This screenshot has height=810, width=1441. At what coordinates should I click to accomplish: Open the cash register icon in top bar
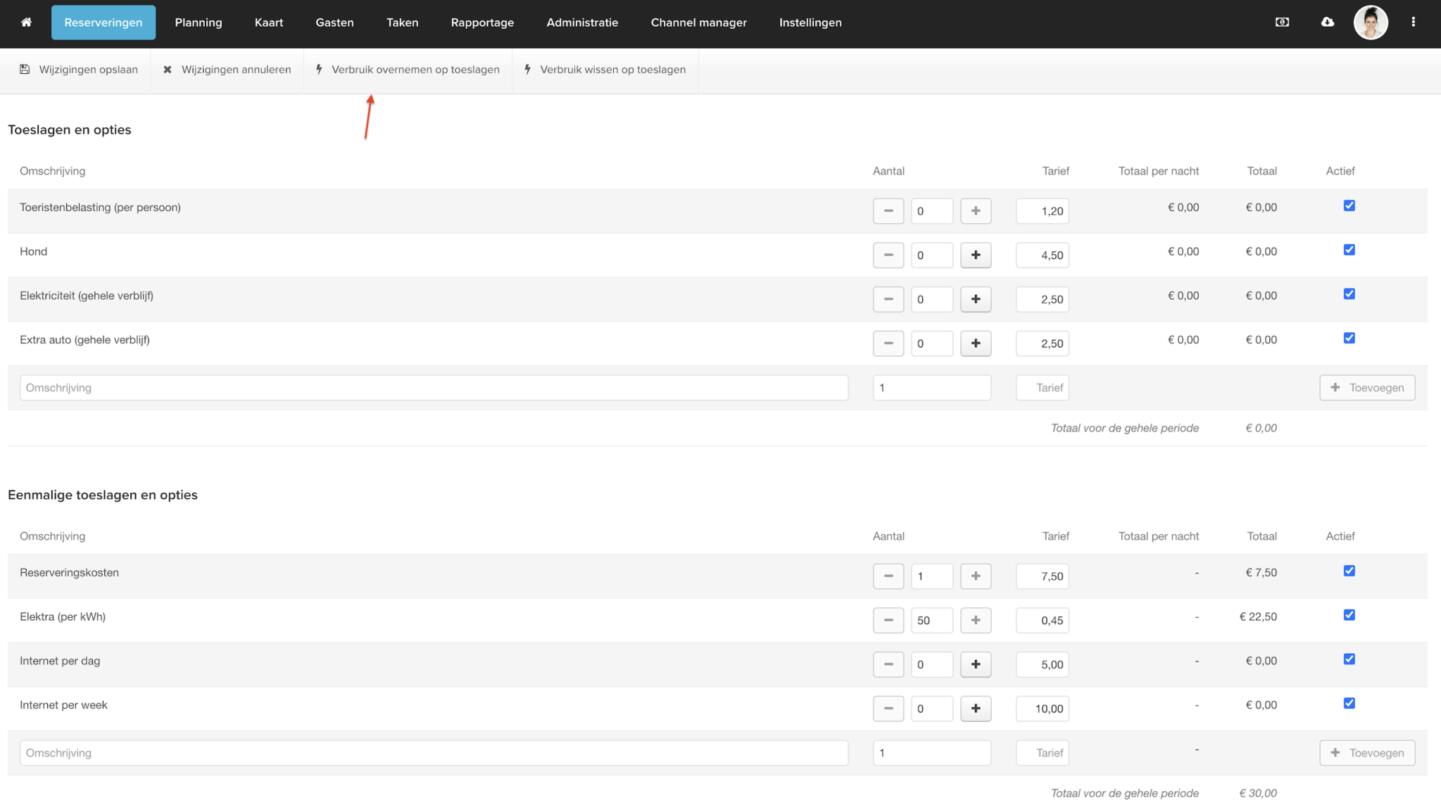[x=1282, y=22]
